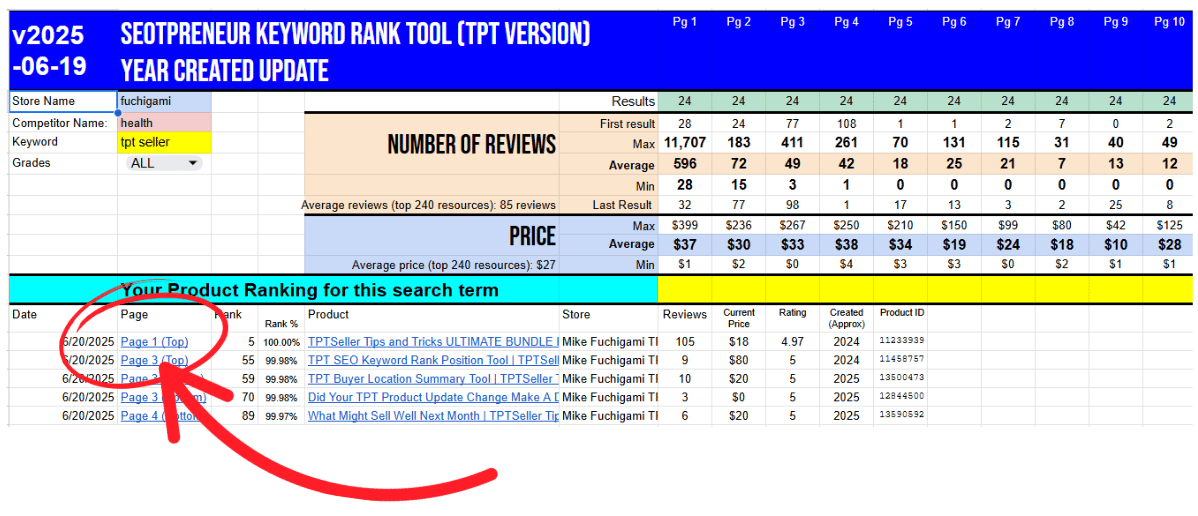The image size is (1198, 516).
Task: Open What Might Sell Well Next Month link
Action: coord(432,416)
